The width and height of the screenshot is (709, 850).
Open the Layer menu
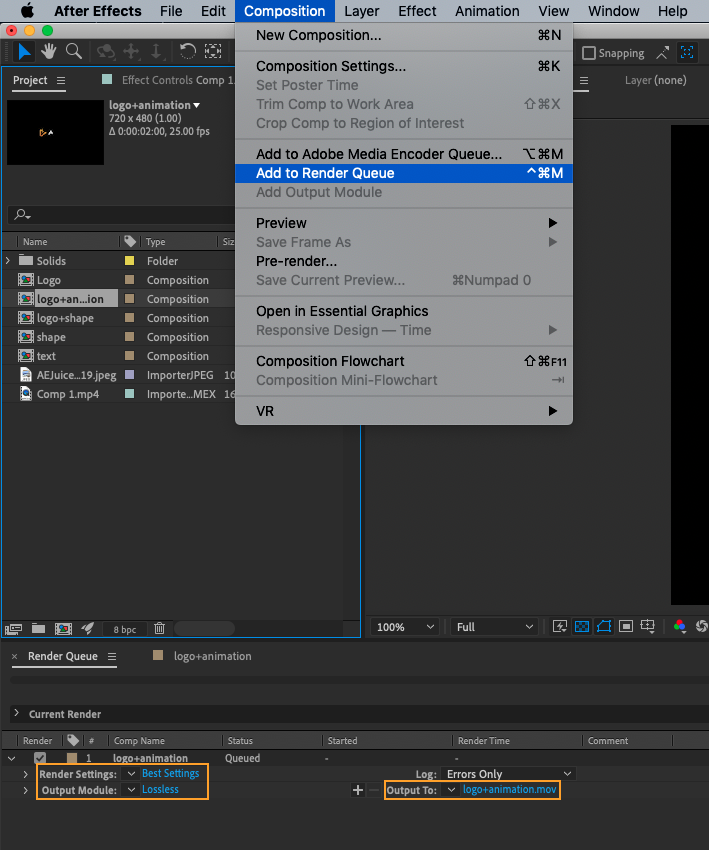click(x=361, y=11)
